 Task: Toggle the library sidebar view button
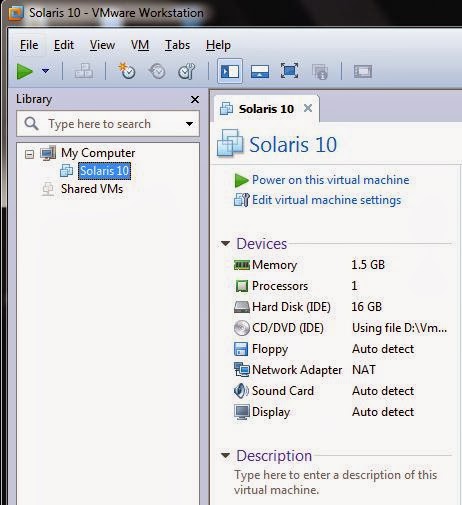(x=230, y=71)
